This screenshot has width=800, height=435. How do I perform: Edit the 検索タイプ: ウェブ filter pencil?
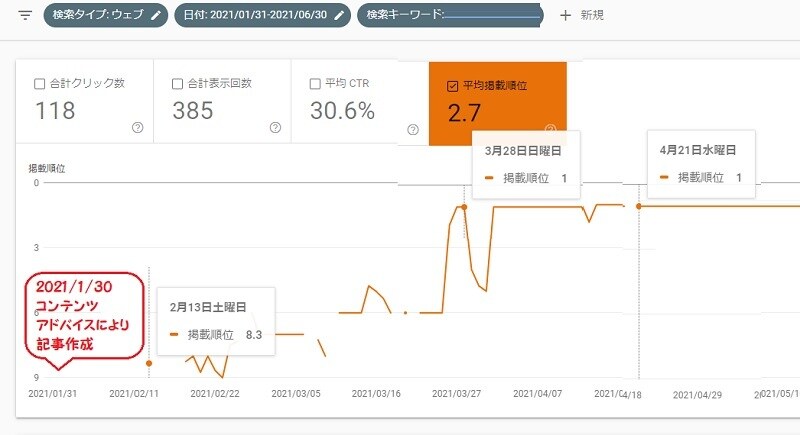(156, 15)
